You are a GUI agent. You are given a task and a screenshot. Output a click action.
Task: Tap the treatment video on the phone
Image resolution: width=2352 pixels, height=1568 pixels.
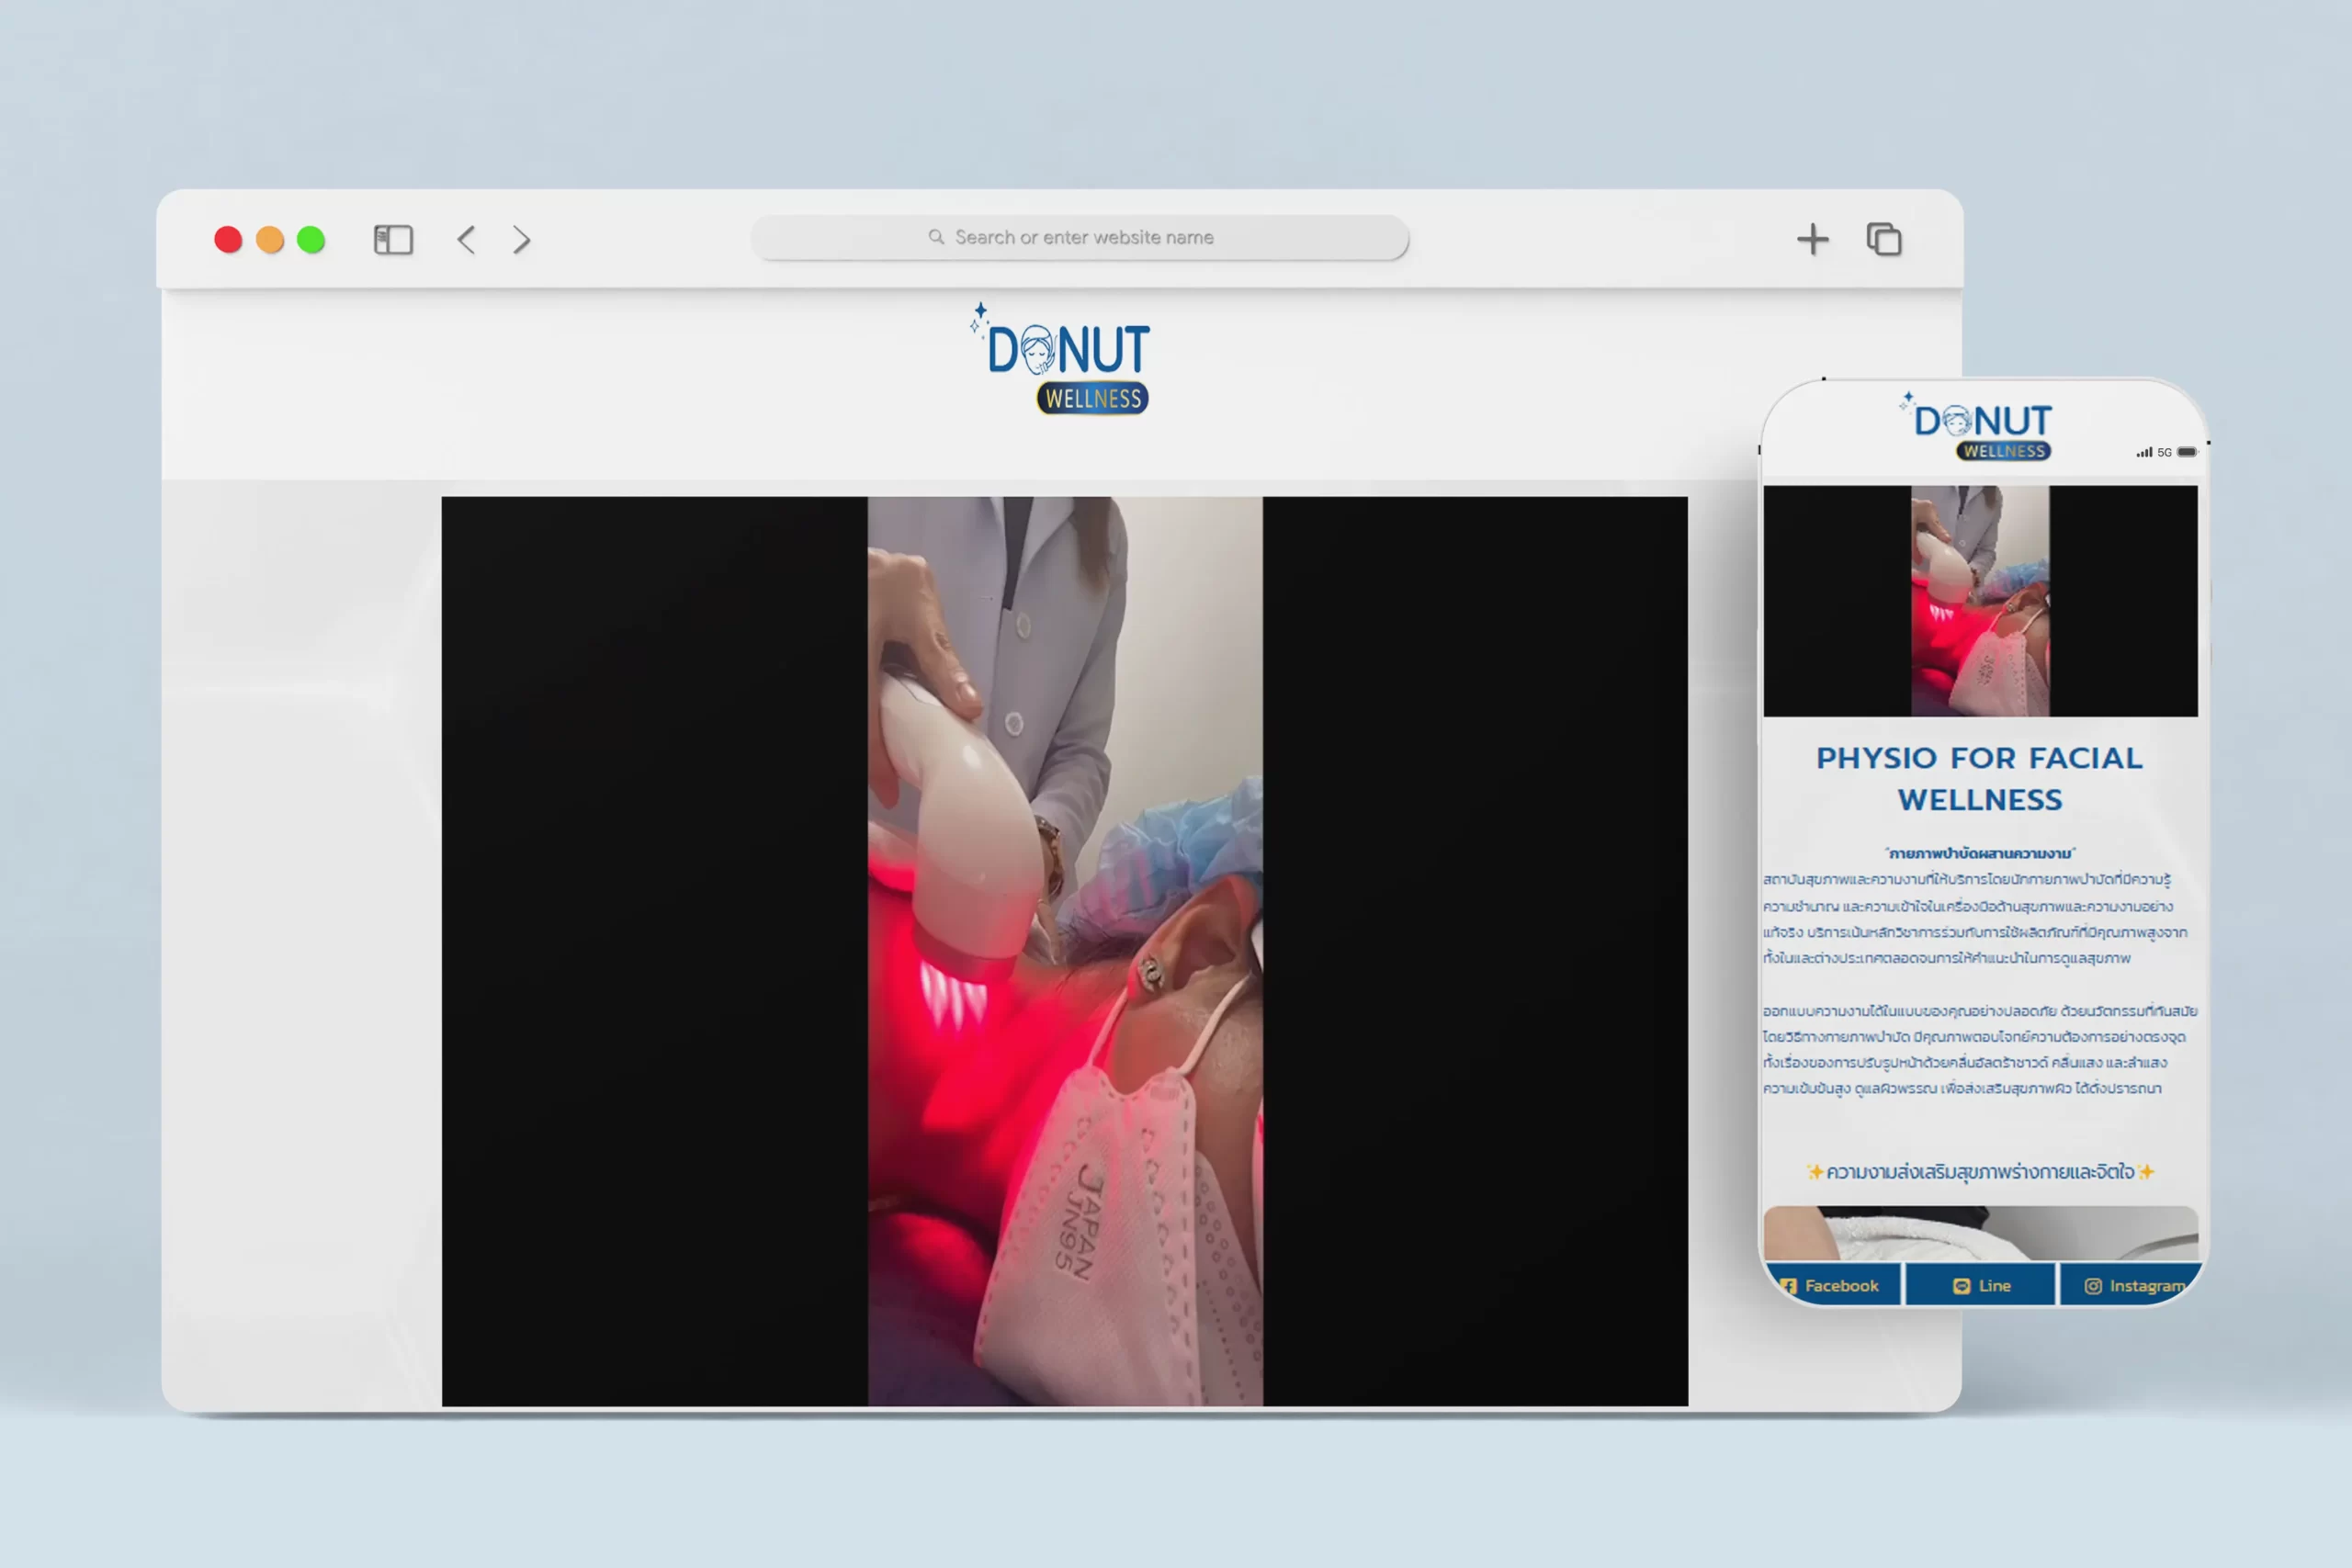[1980, 601]
